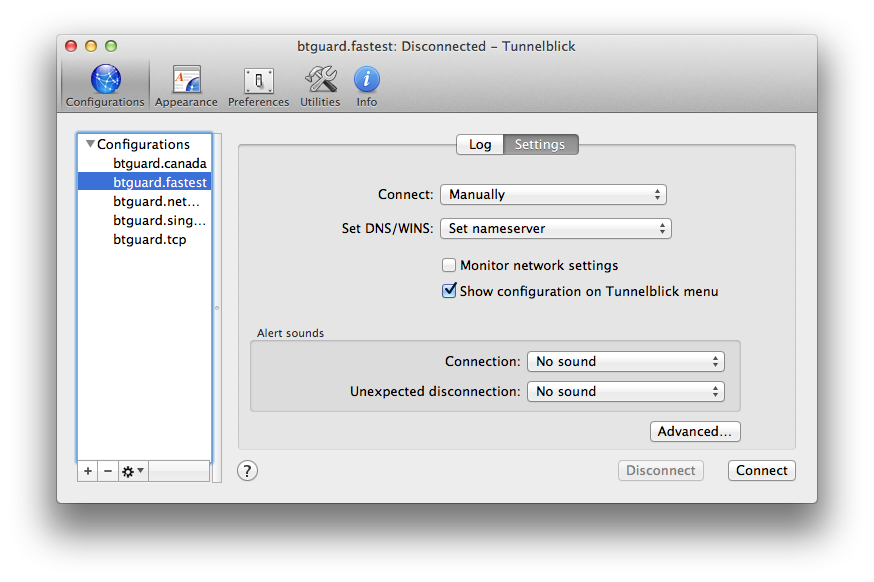Open the Preferences toolbar pane
Screen dimensions: 874x582
[258, 86]
